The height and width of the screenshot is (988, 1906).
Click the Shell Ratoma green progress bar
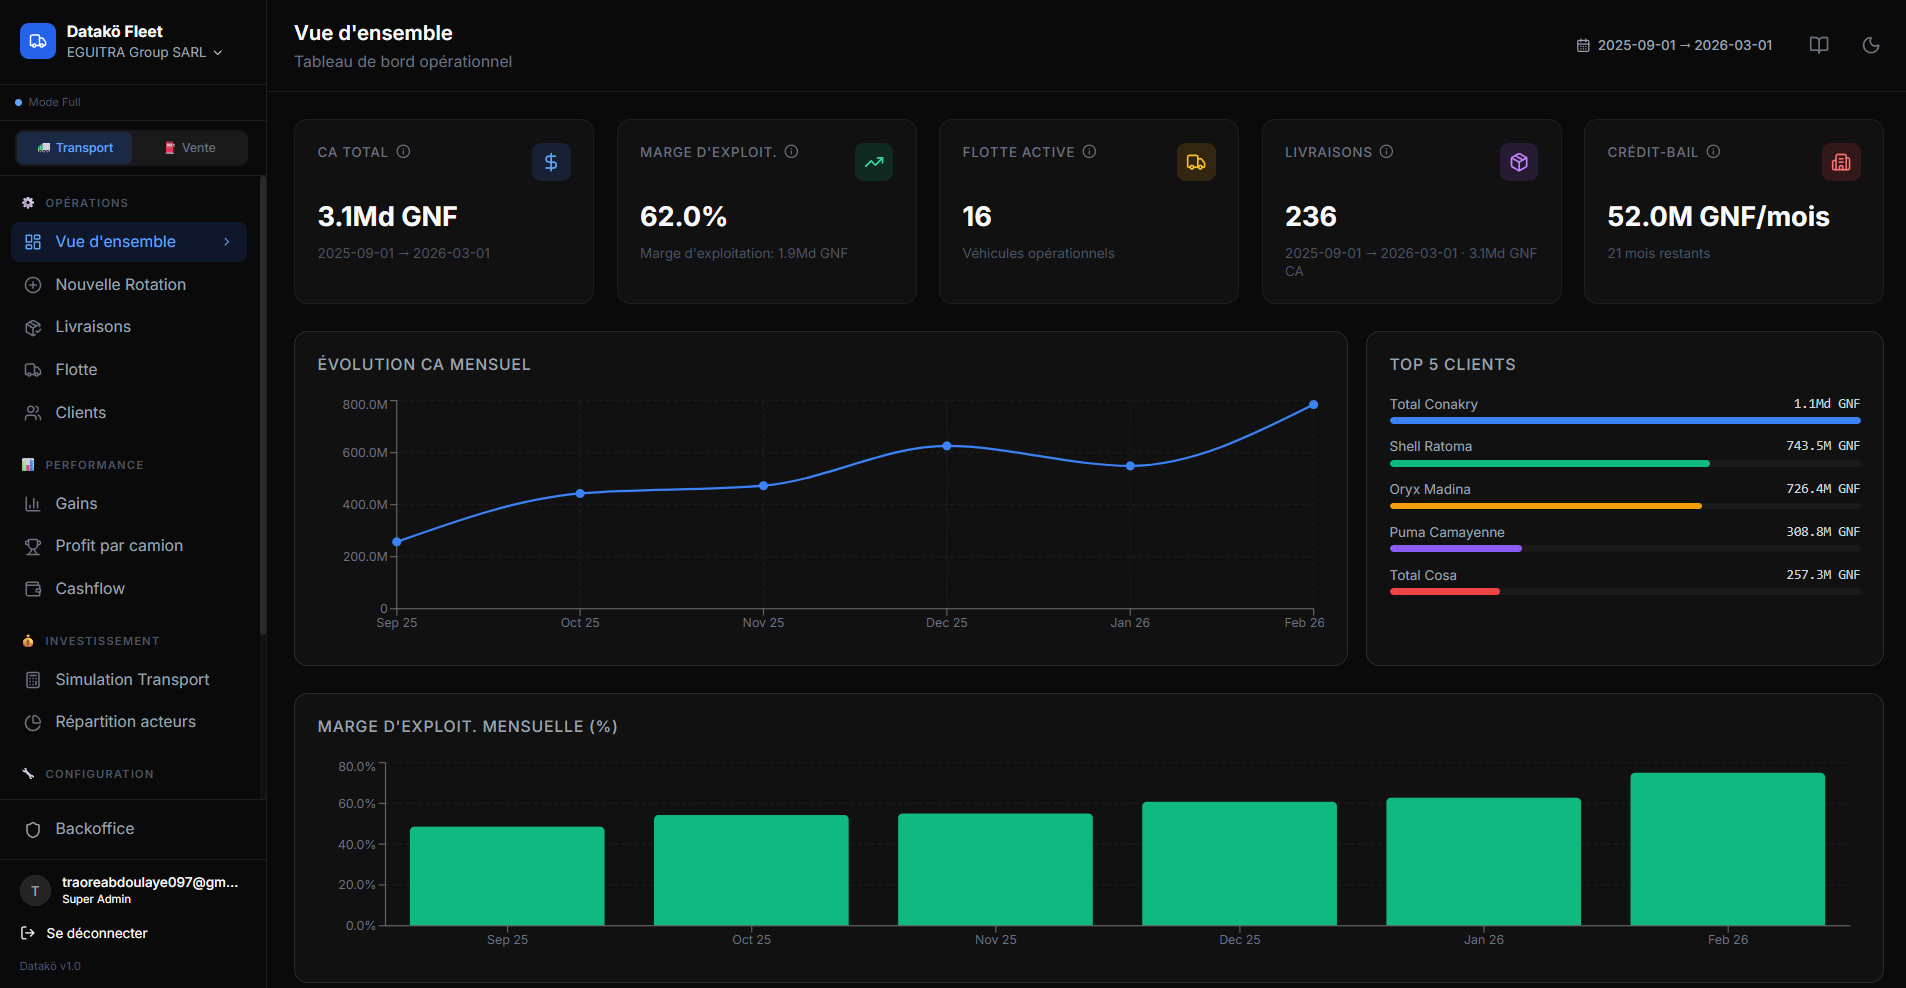pos(1549,463)
